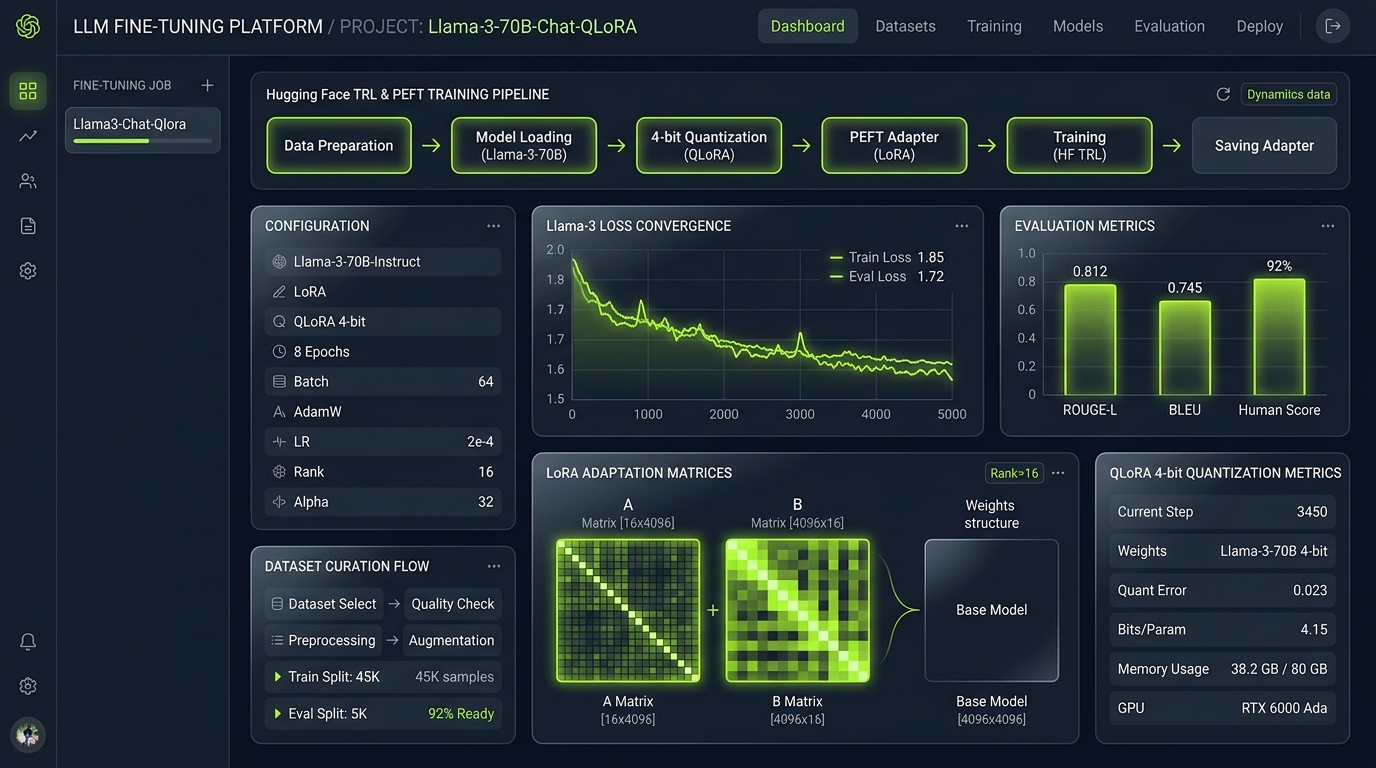The width and height of the screenshot is (1376, 768).
Task: Open the Datasets tab
Action: (x=905, y=26)
